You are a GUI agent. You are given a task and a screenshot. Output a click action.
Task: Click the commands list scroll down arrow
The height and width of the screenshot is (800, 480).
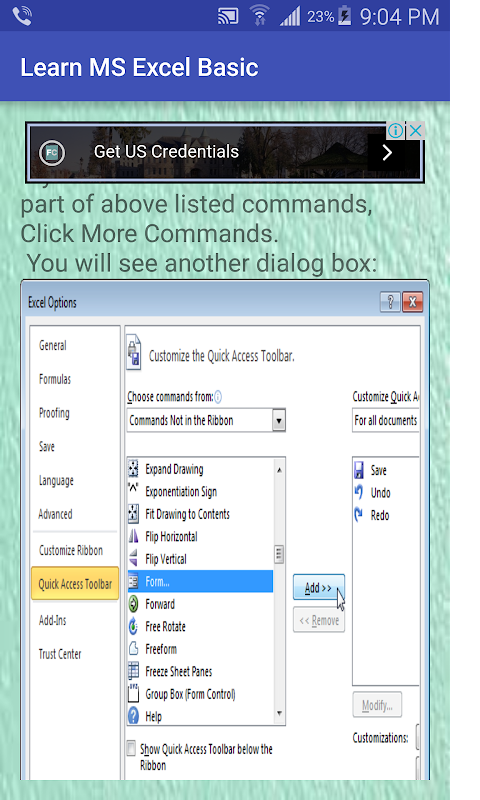[279, 713]
